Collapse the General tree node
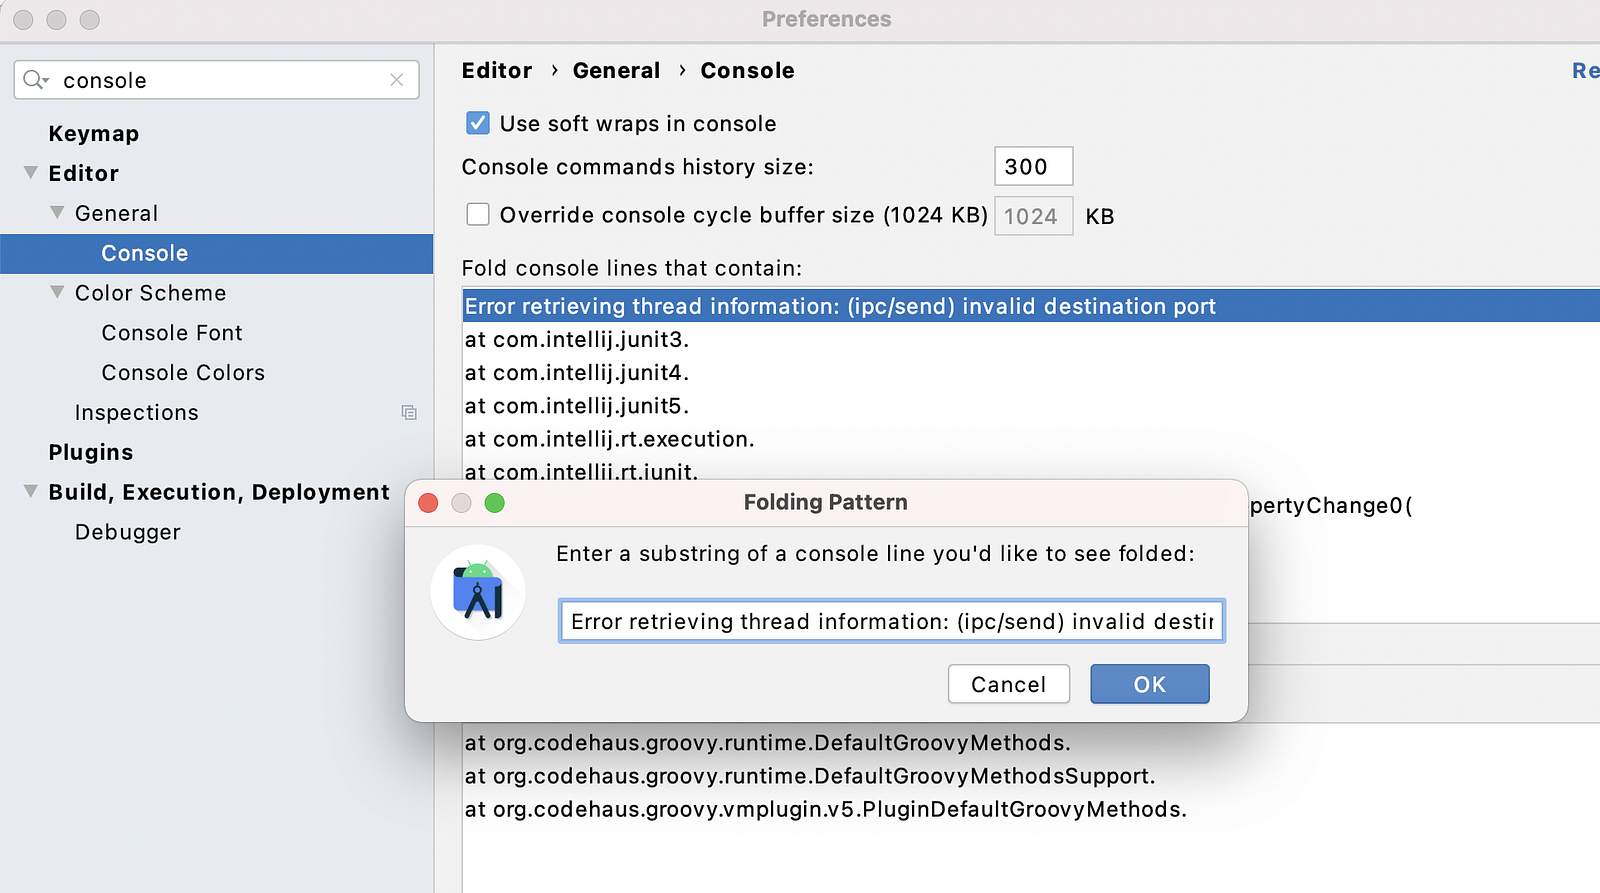Image resolution: width=1600 pixels, height=893 pixels. (57, 213)
